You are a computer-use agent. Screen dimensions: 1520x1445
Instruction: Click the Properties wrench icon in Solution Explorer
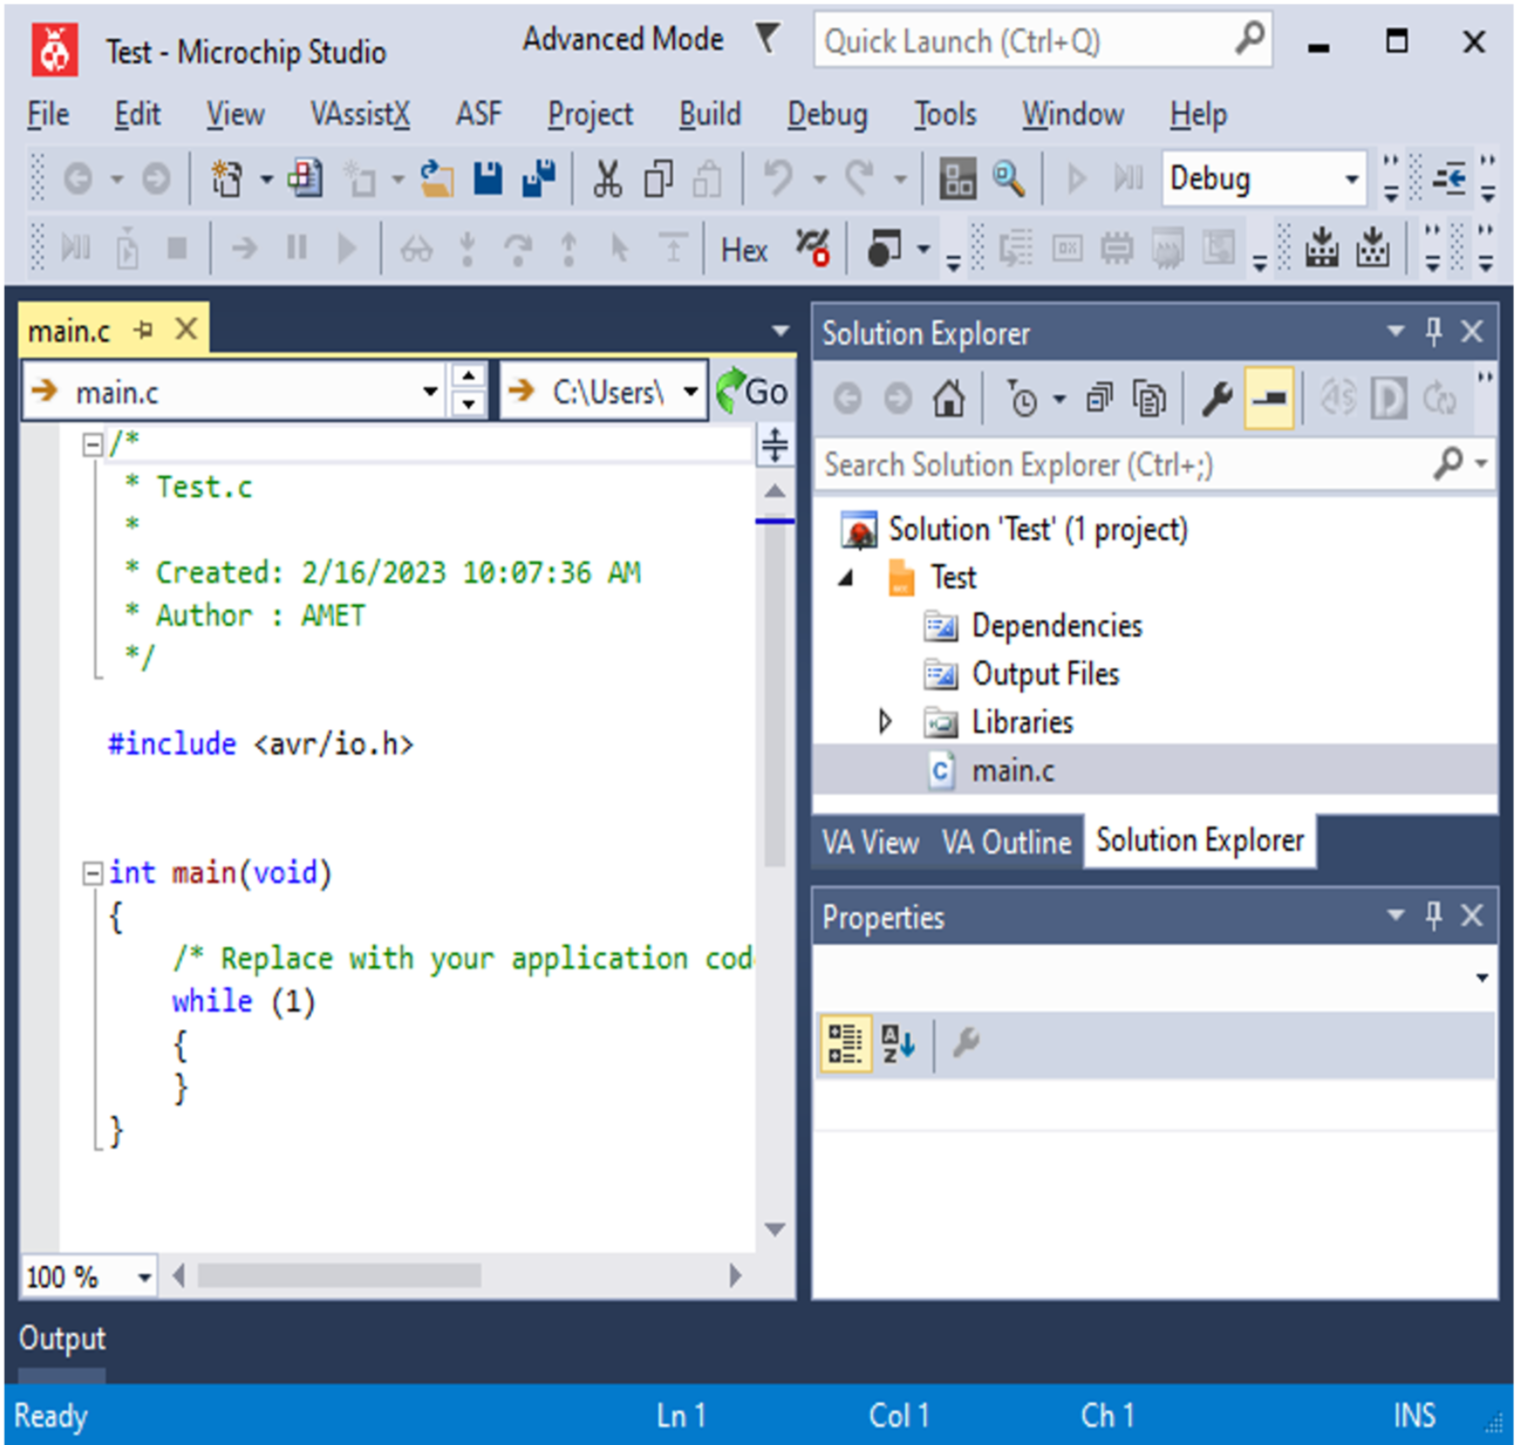[1217, 399]
